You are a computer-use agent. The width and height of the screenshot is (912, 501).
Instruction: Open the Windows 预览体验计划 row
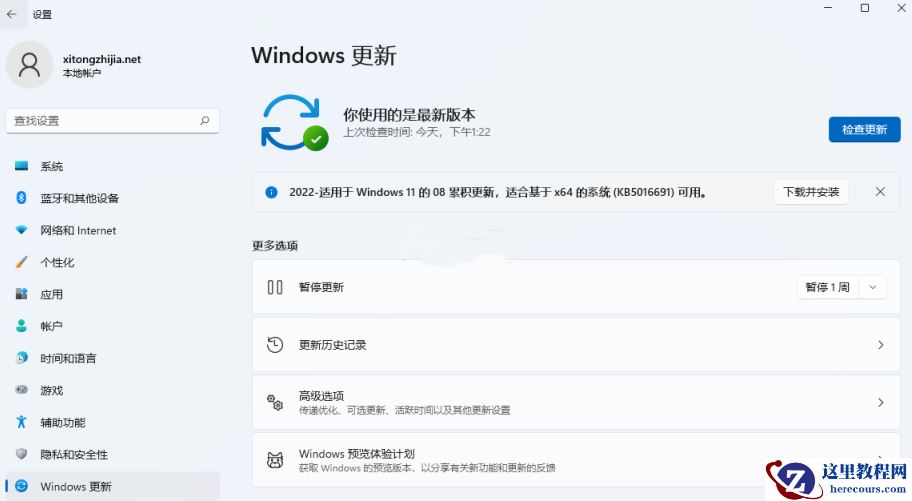click(576, 460)
